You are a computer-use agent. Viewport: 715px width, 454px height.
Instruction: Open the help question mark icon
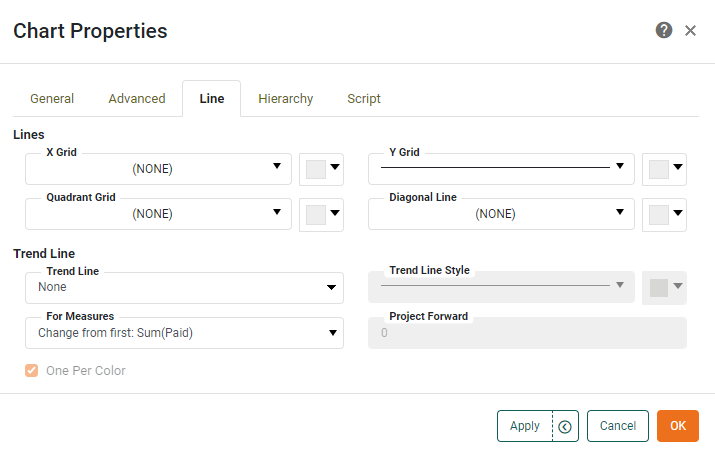click(x=664, y=31)
